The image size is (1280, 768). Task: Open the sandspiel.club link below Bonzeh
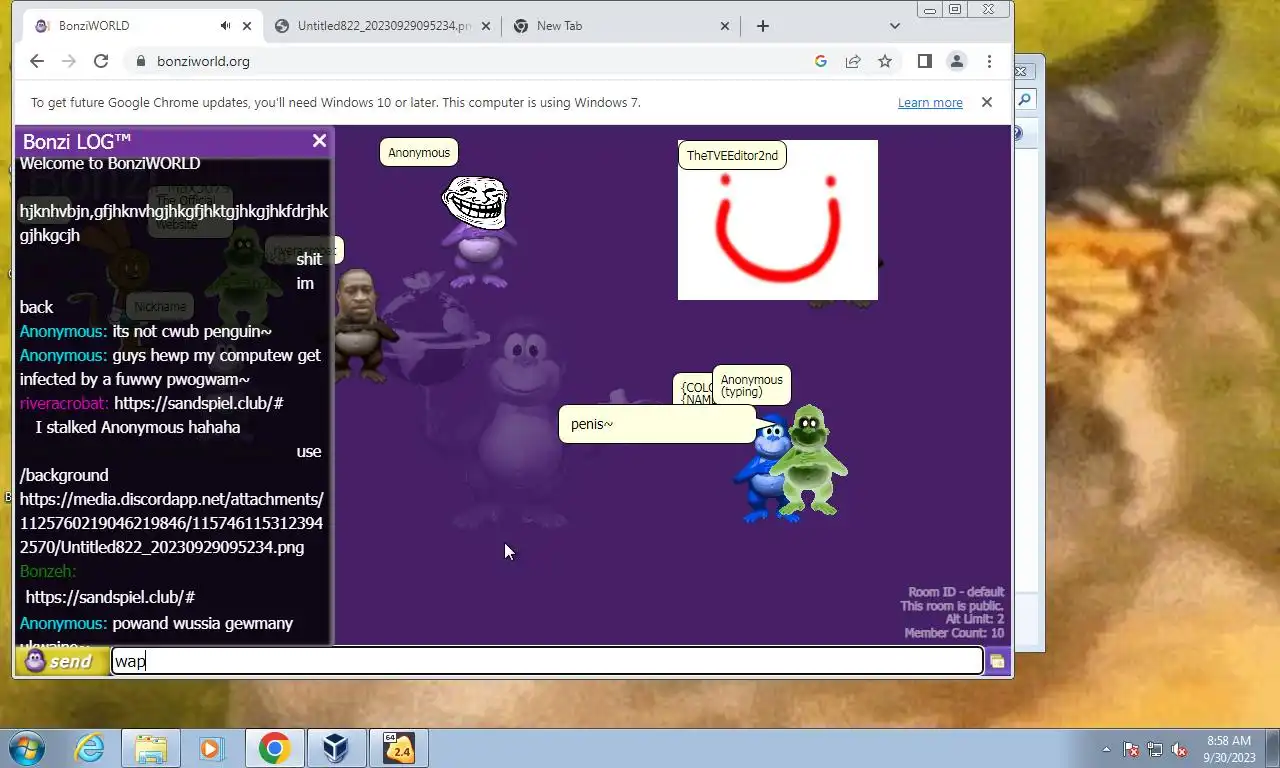[110, 597]
